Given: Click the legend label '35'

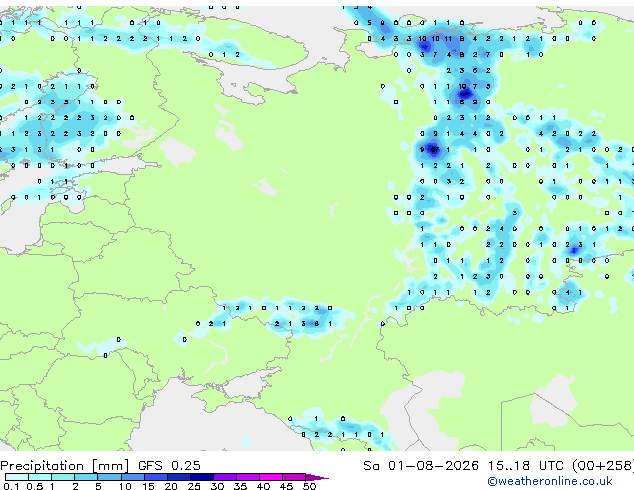Looking at the screenshot, I should coord(240,486).
